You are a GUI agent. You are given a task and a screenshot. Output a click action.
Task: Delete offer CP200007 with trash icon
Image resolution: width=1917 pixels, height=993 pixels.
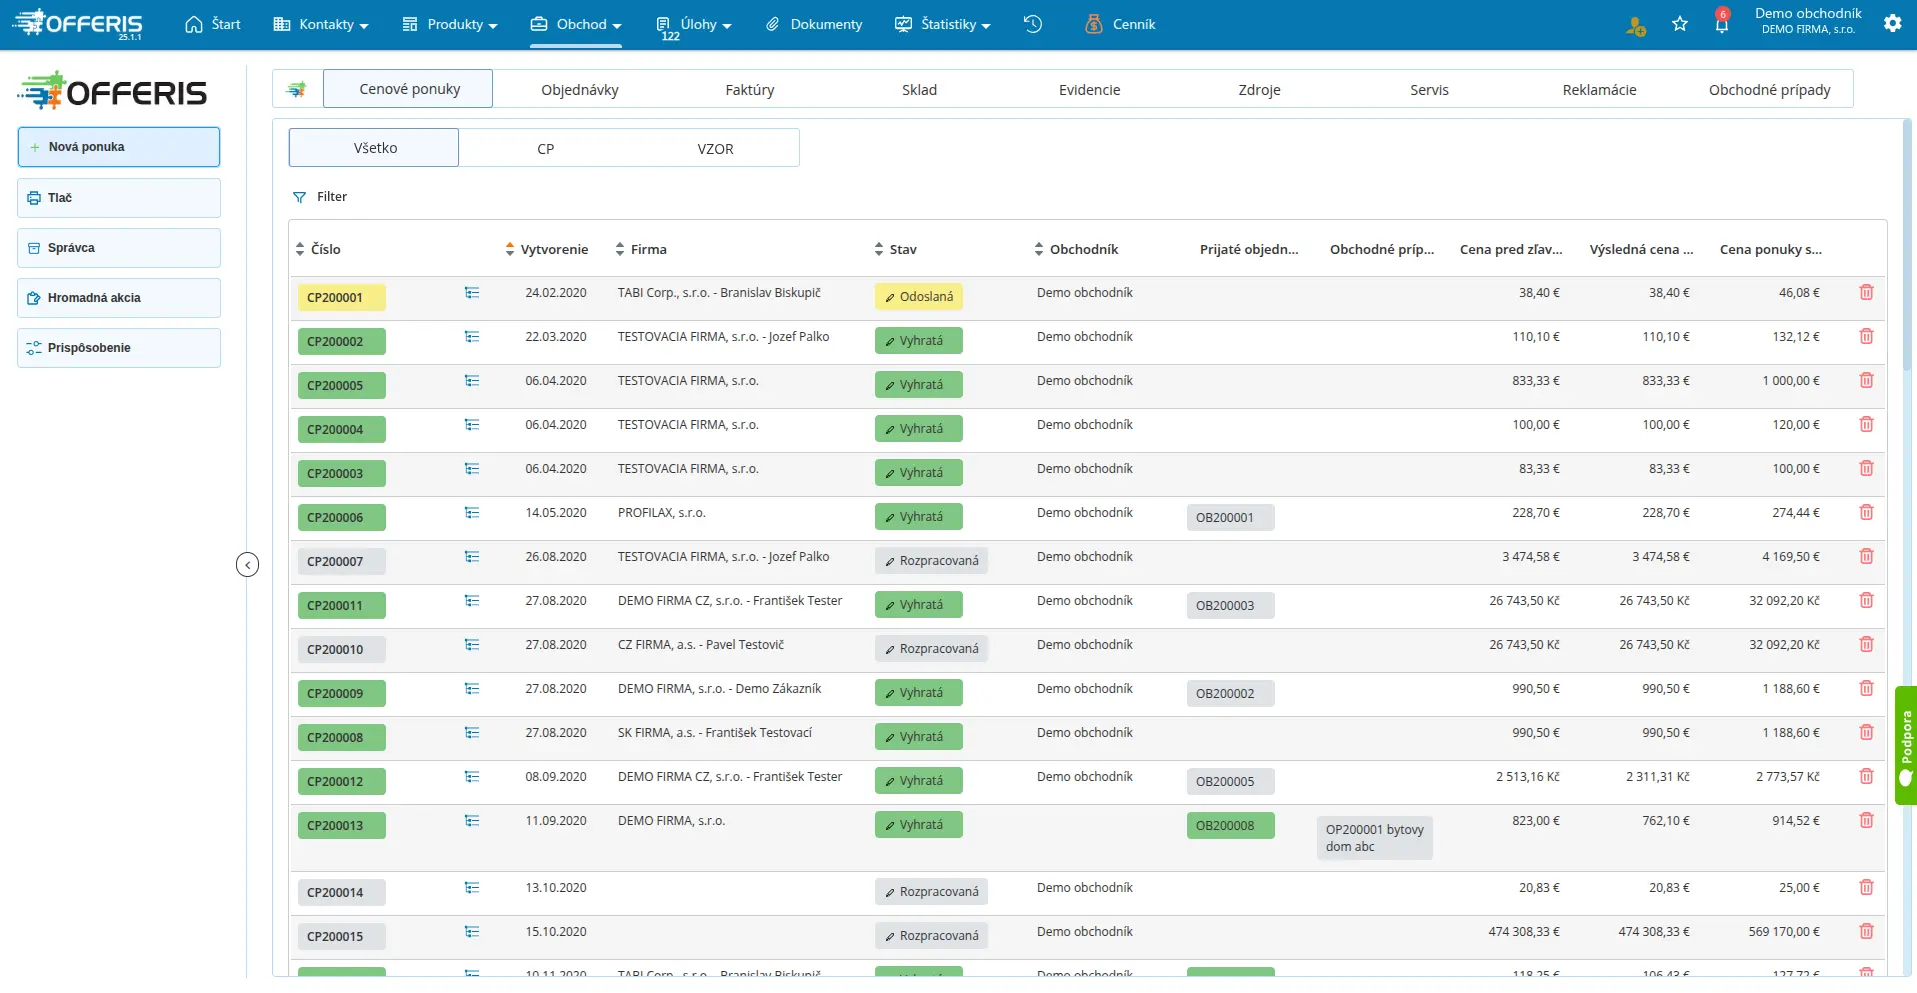coord(1866,556)
